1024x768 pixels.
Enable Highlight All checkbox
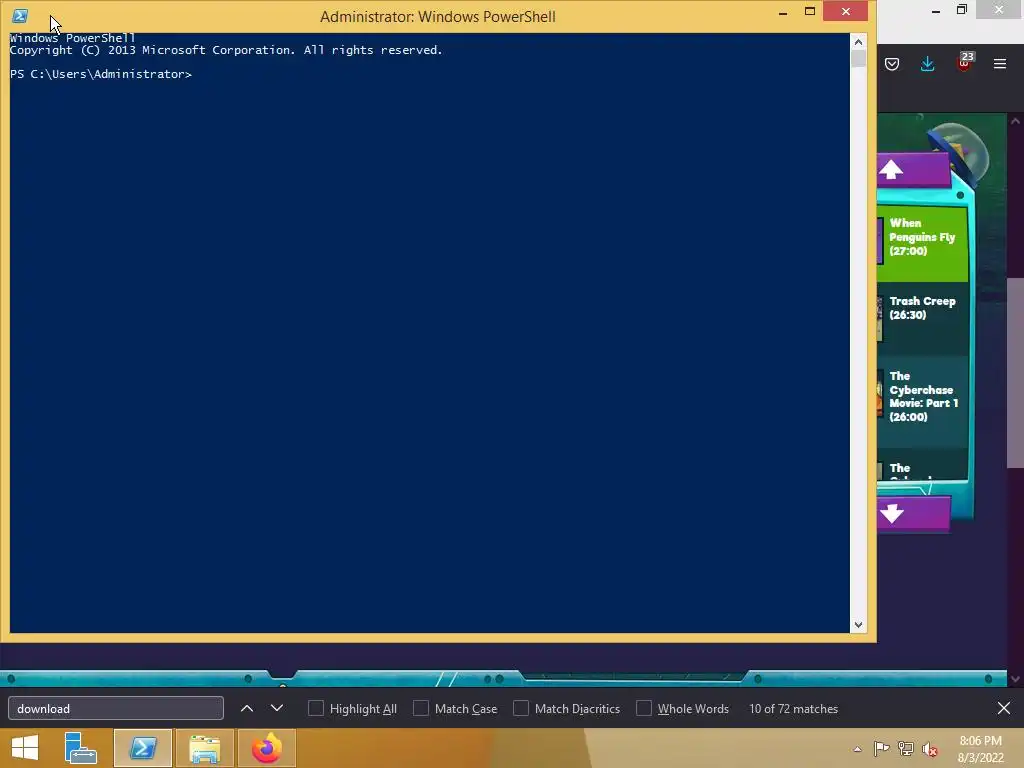click(x=315, y=709)
